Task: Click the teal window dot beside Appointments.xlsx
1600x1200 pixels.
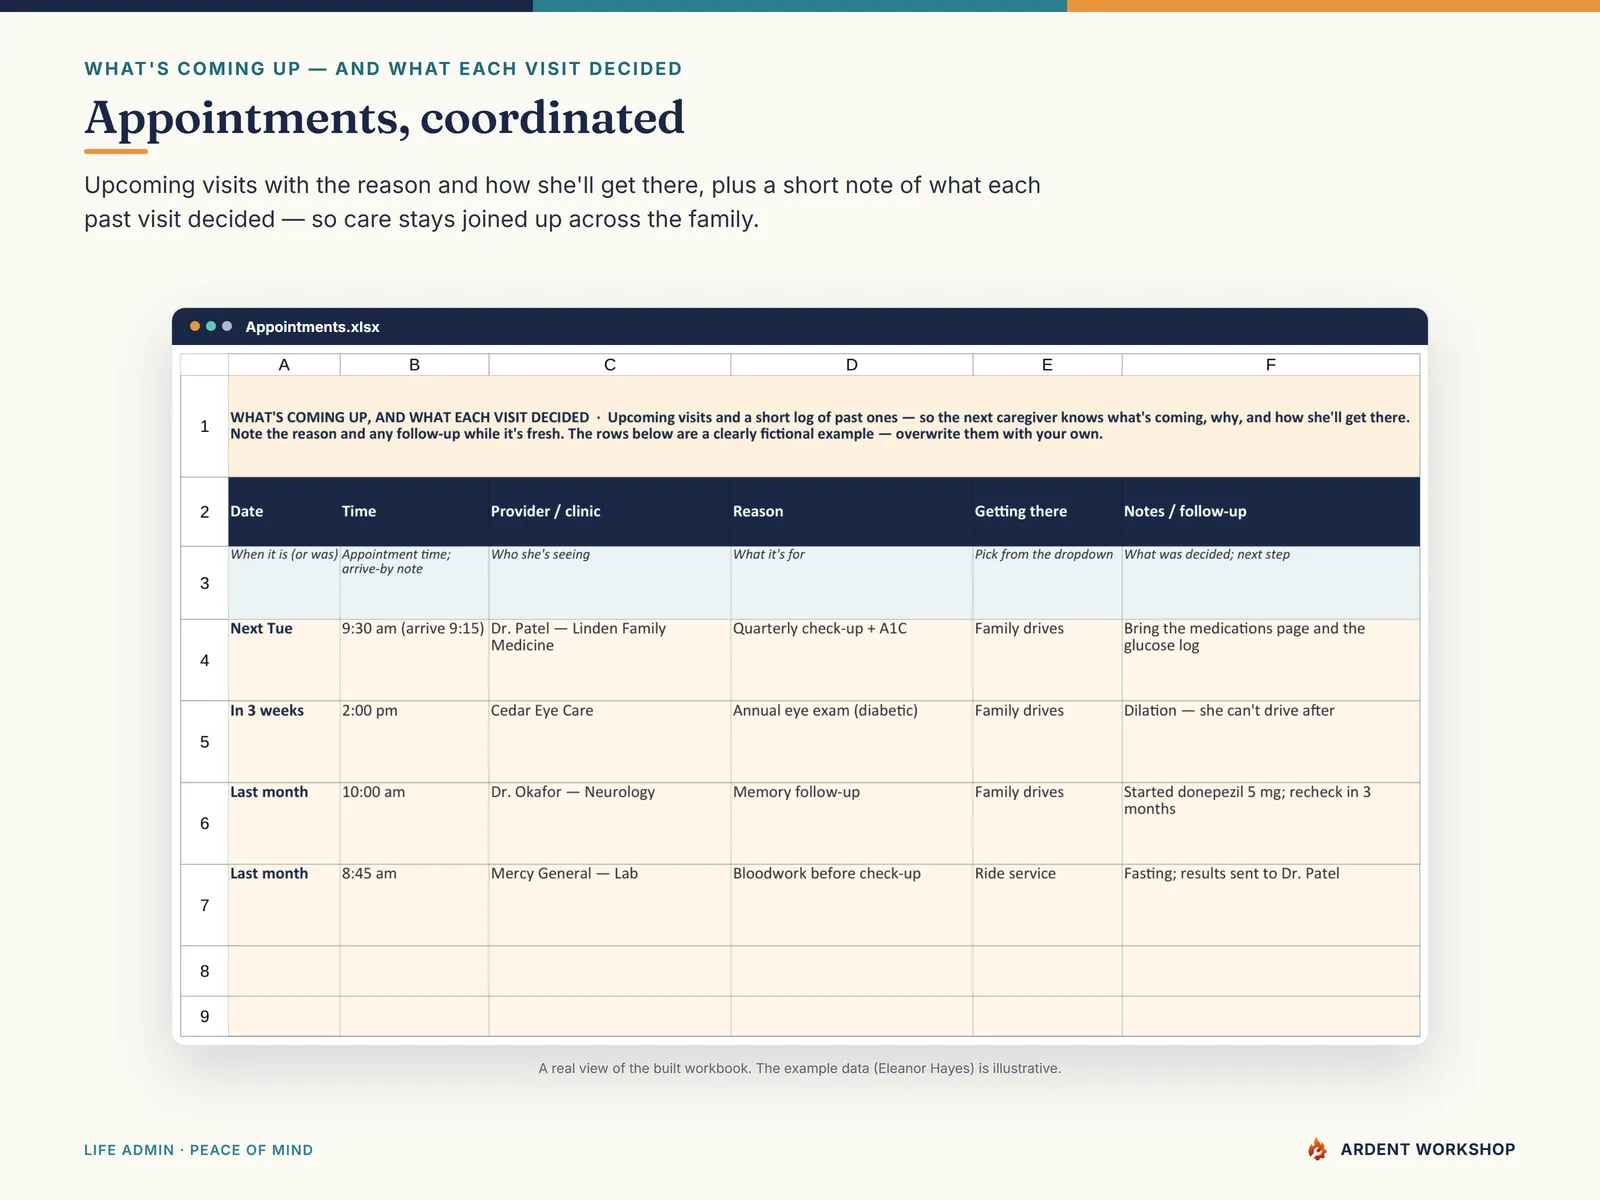Action: pyautogui.click(x=211, y=326)
